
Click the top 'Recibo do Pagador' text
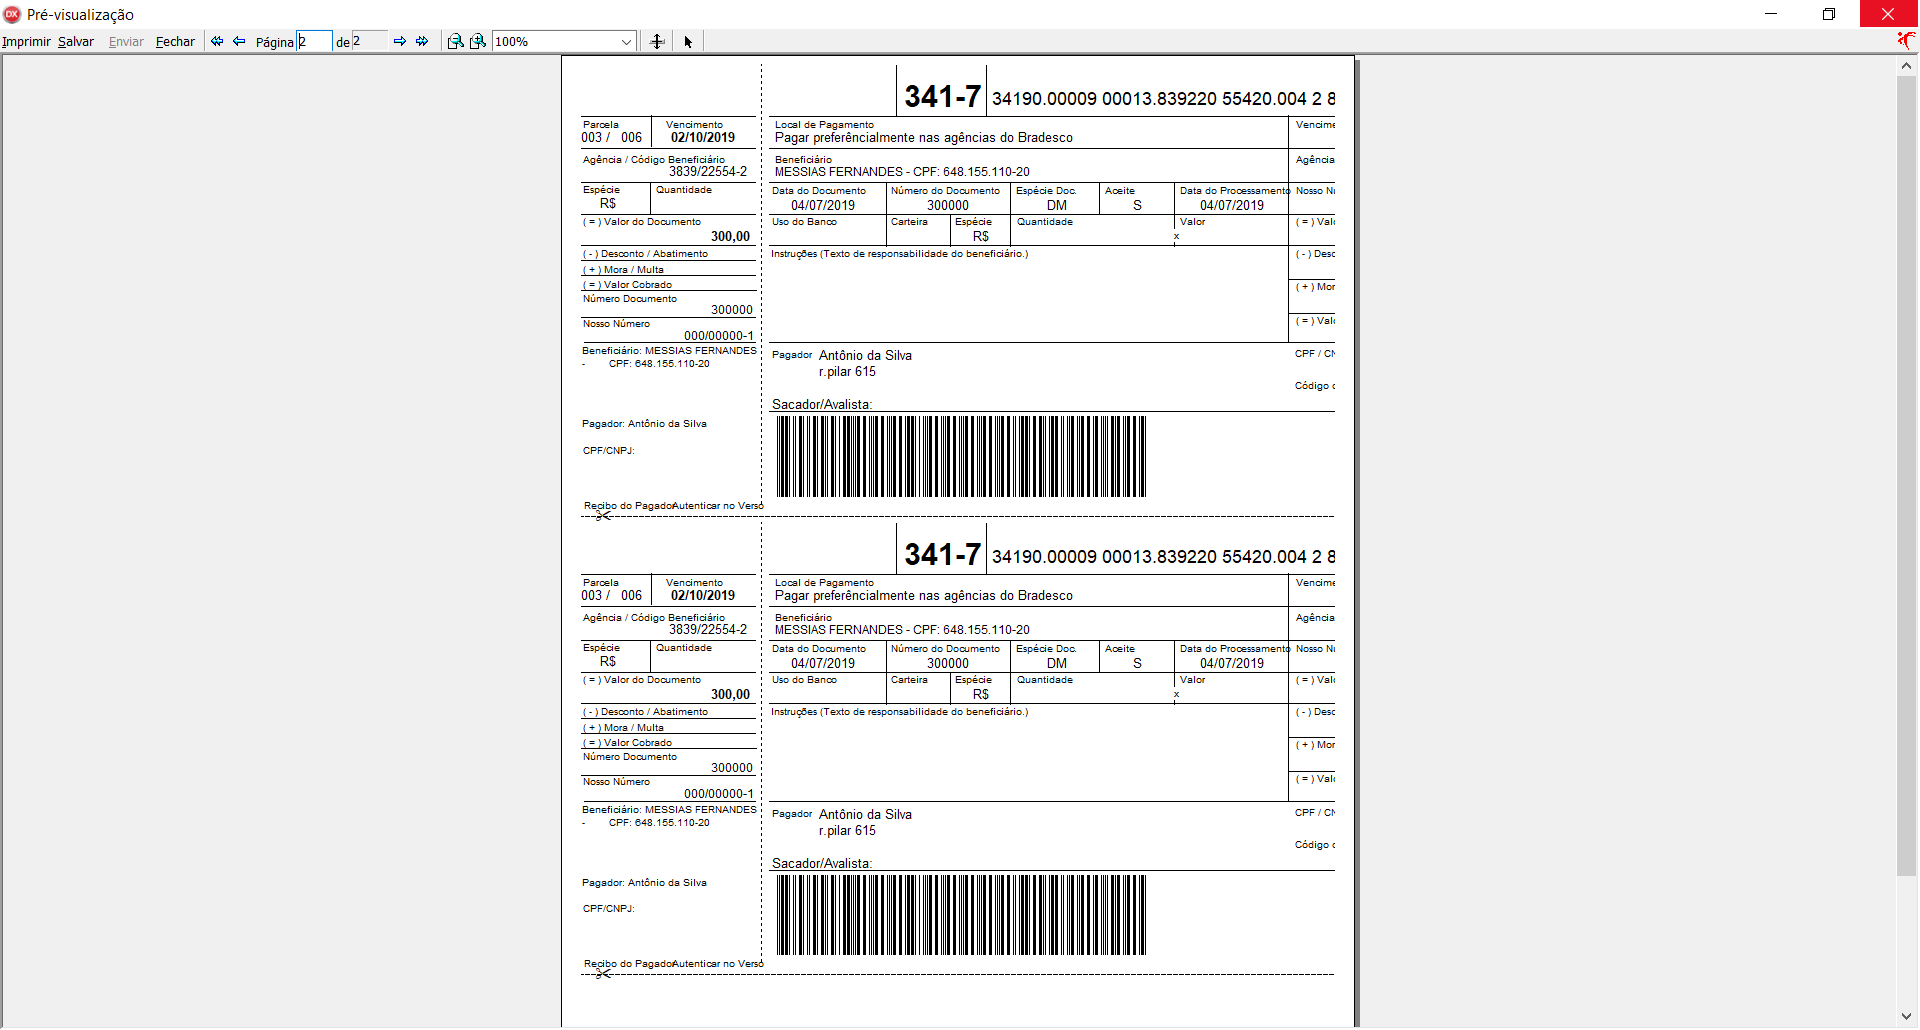628,506
